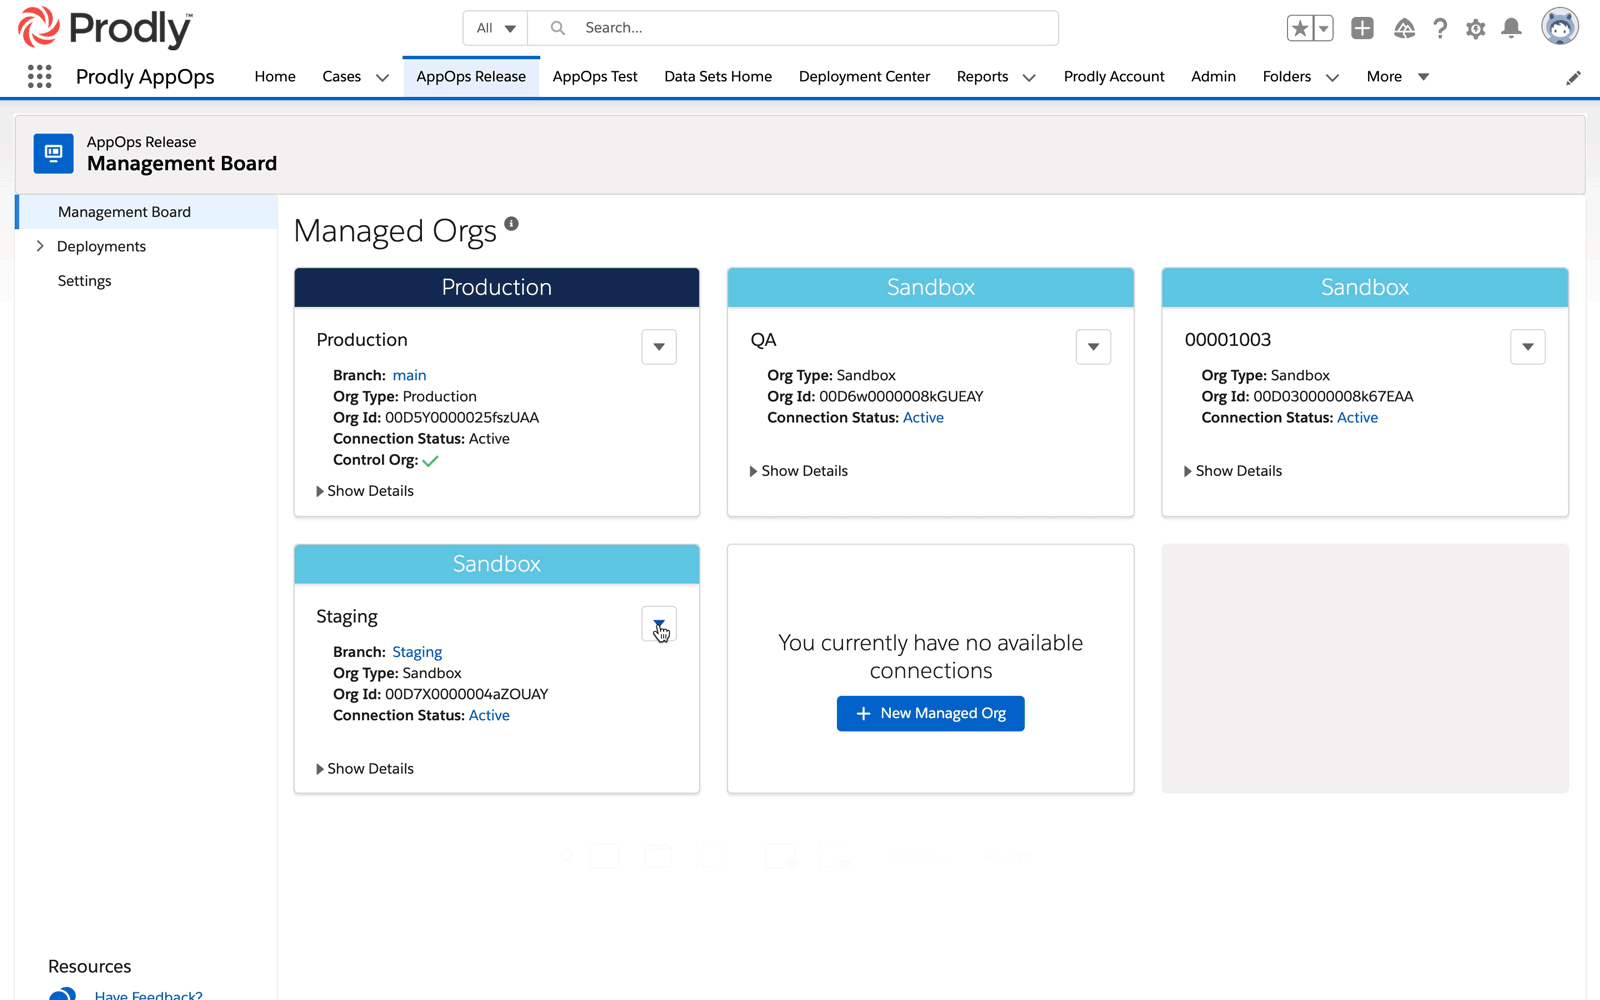Open global actions with the plus icon
This screenshot has height=1000, width=1600.
(x=1362, y=28)
